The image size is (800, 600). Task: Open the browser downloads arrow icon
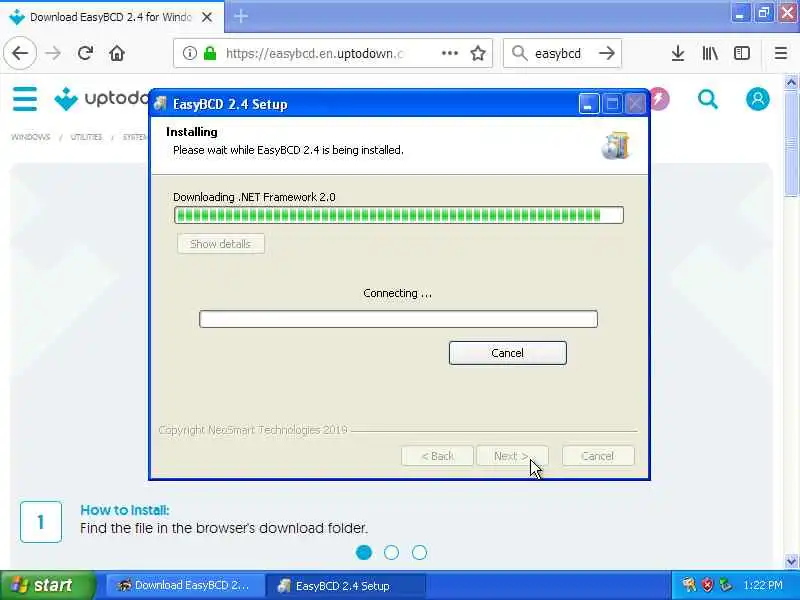[678, 53]
